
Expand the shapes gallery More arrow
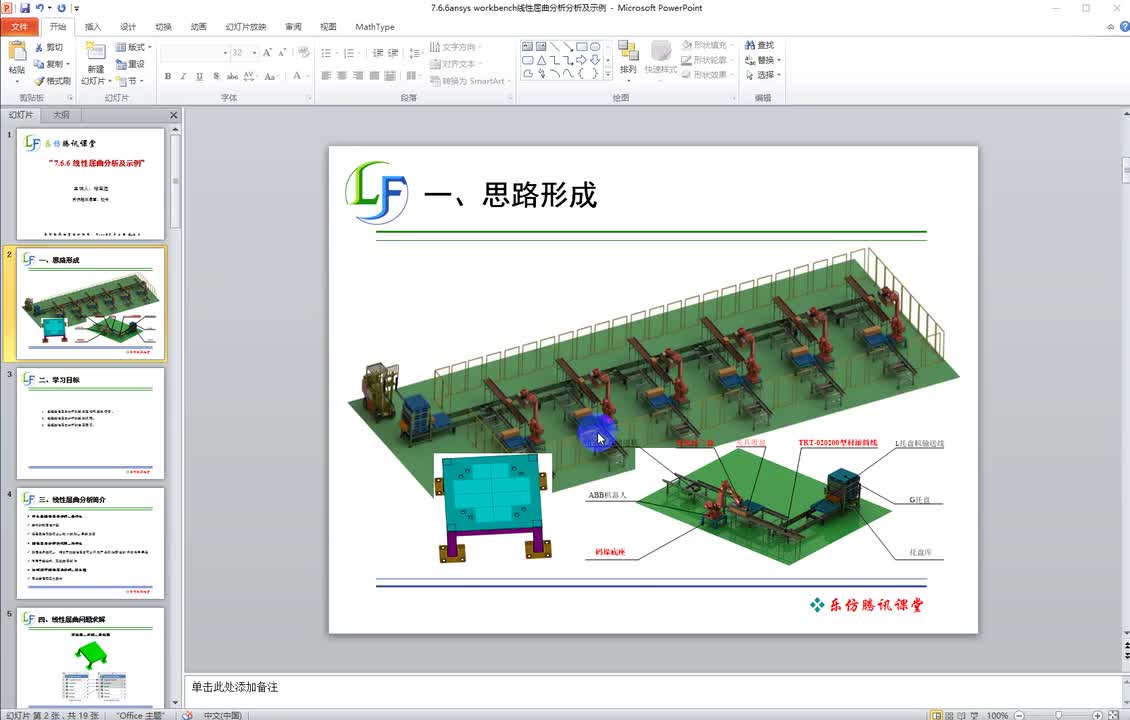coord(608,74)
